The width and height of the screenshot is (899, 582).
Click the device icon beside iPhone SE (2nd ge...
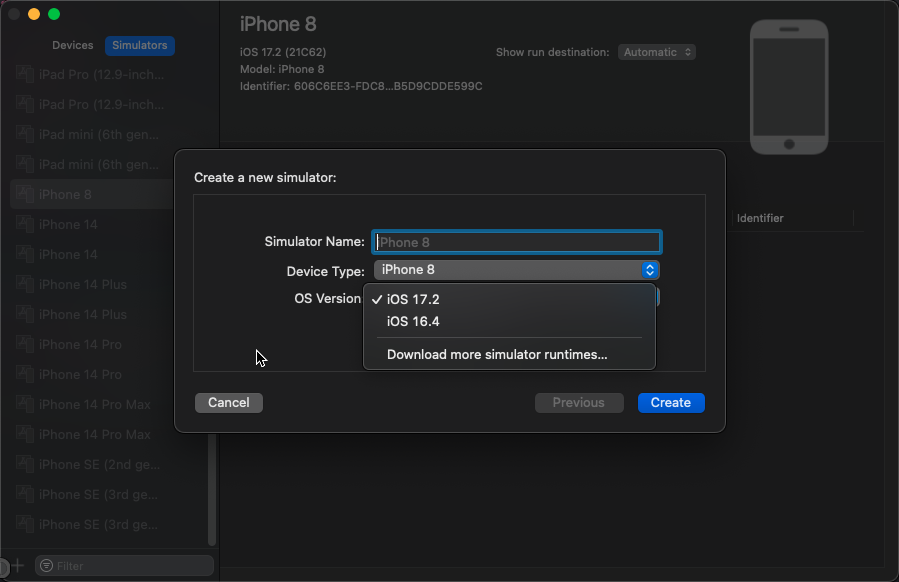25,464
